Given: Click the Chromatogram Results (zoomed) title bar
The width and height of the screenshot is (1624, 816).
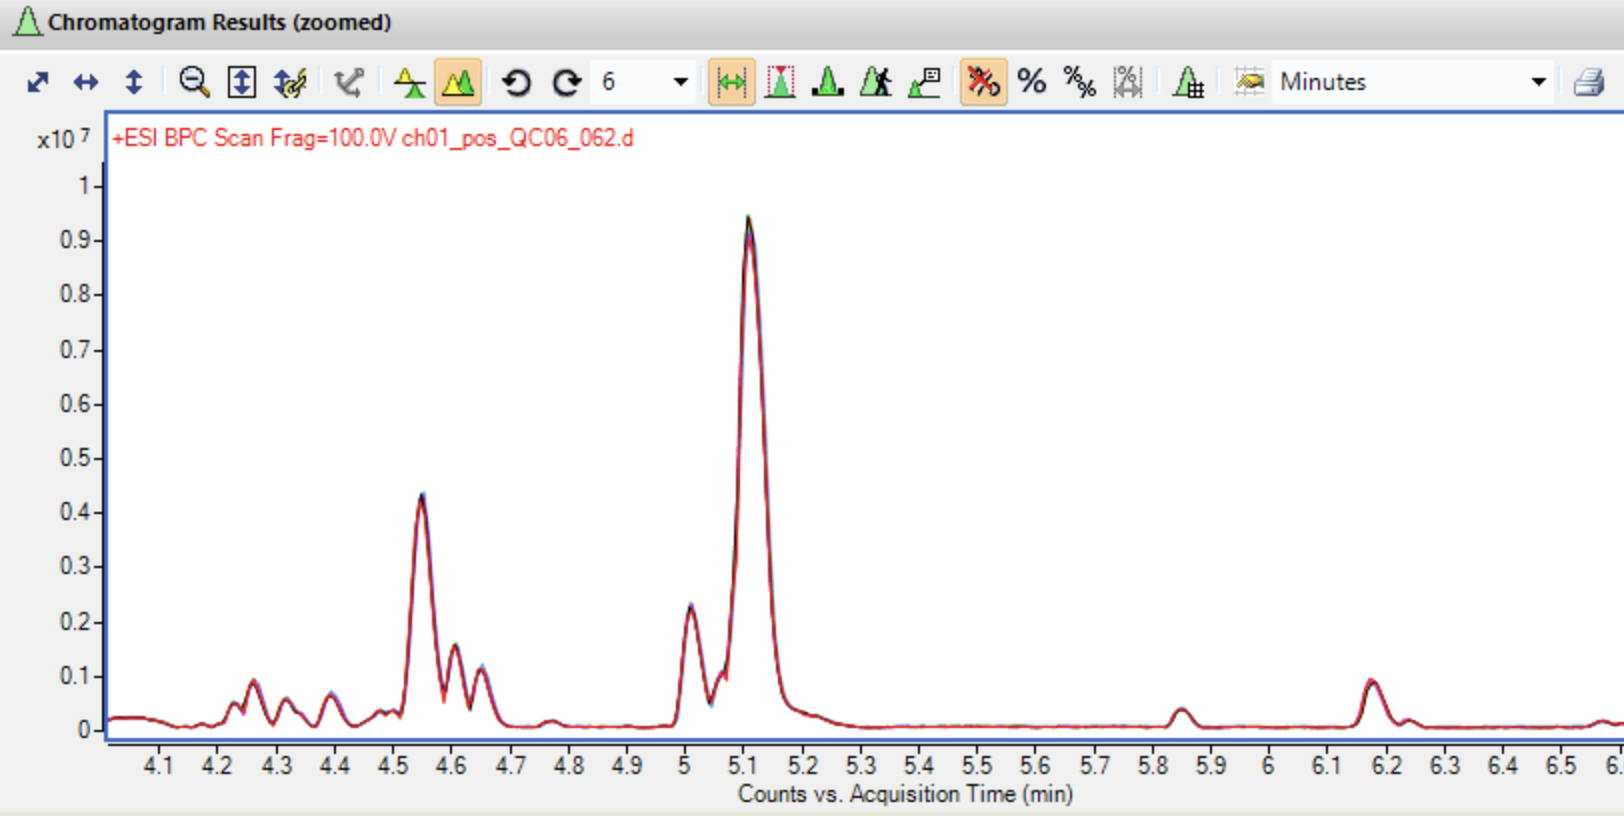Looking at the screenshot, I should click(220, 22).
